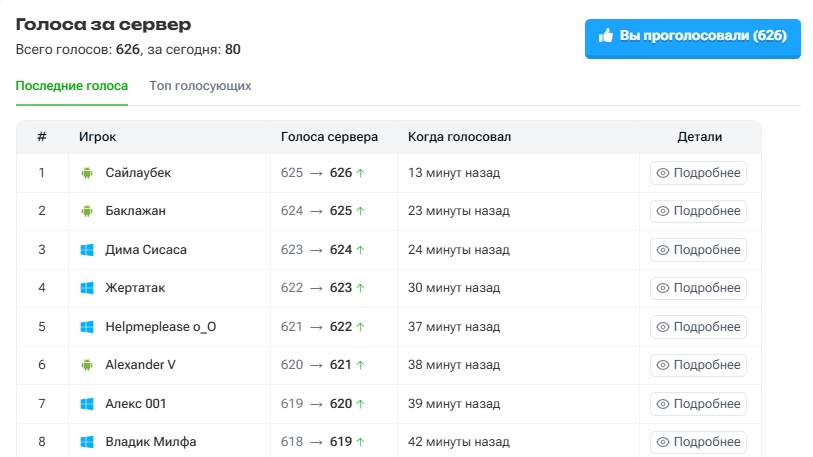Open Подробнее for Сайлаубек's vote

tap(698, 173)
